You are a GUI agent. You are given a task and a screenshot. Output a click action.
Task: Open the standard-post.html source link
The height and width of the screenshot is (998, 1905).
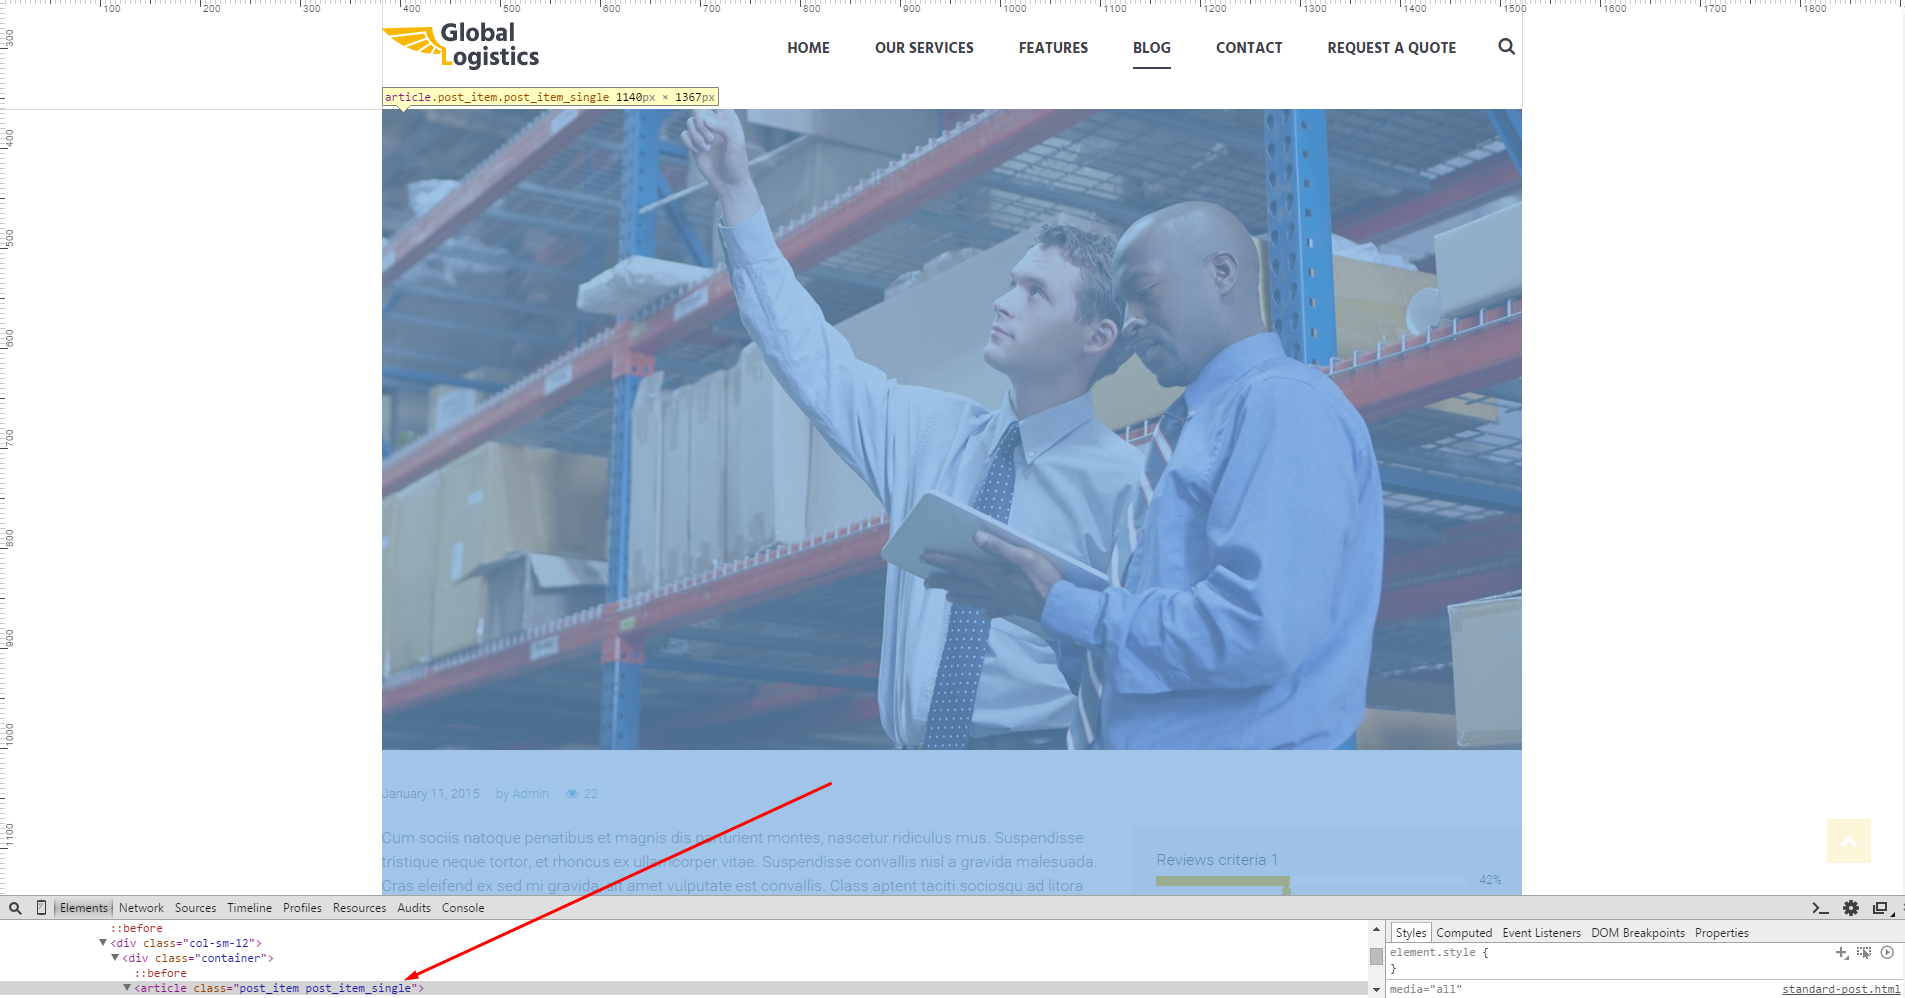1841,989
